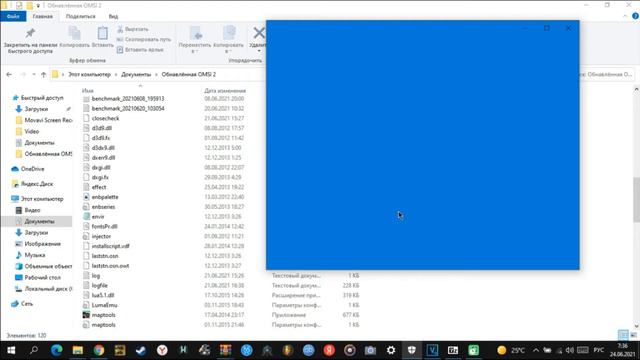
Task: Click the pin to Quick Access ribbon icon
Action: pos(30,33)
